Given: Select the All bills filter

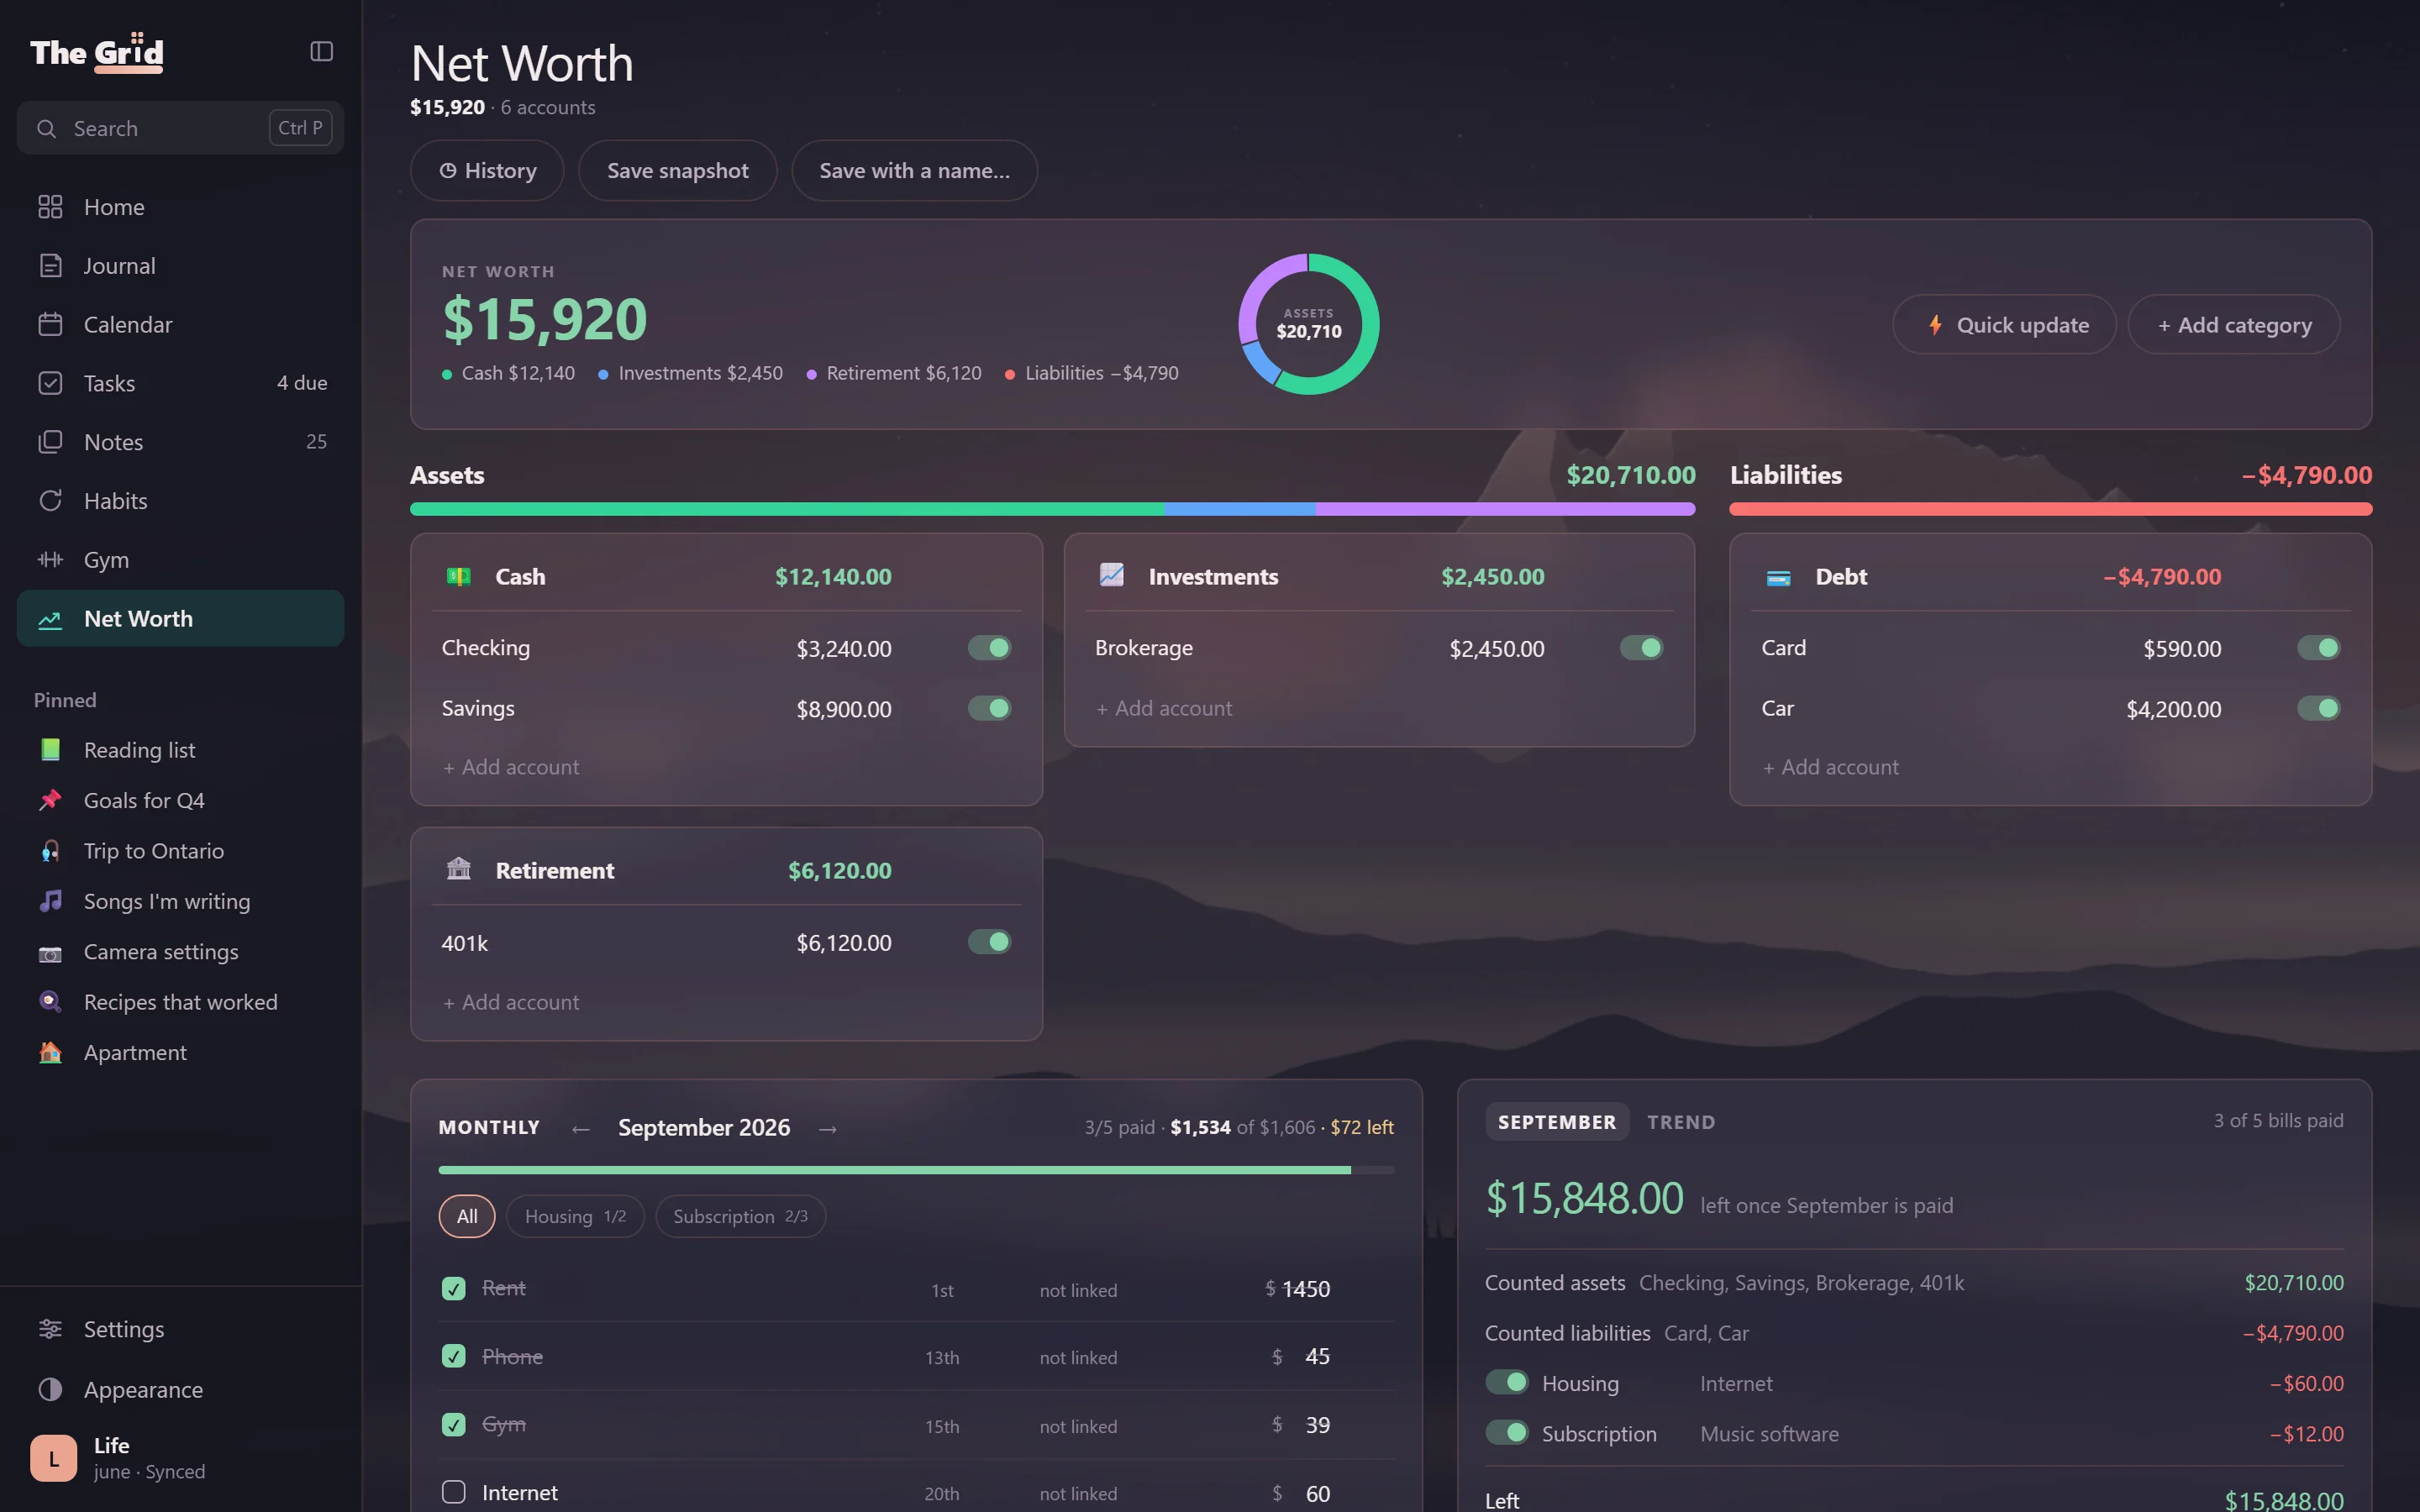Looking at the screenshot, I should 467,1216.
